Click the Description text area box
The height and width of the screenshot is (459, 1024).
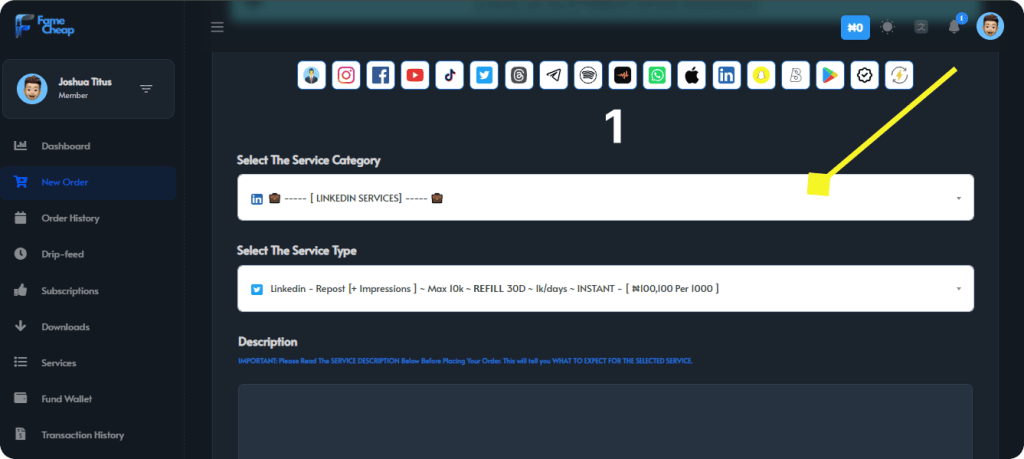(605, 421)
